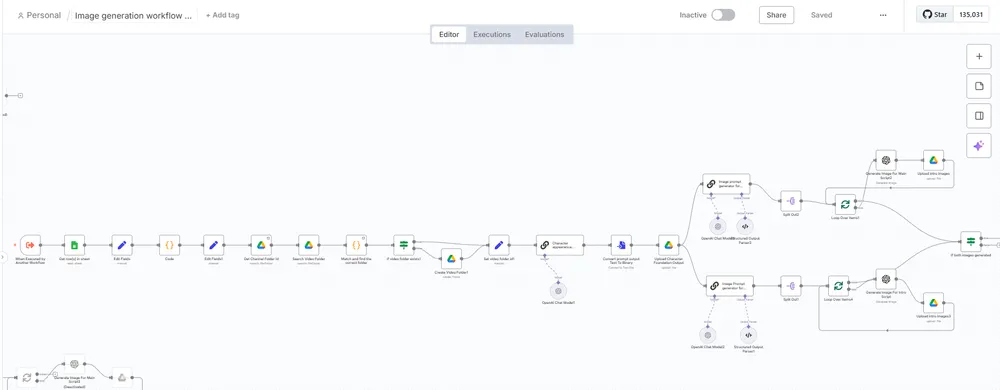Select the greyed Drive node right of the Generate Image For Main Script3 node
The width and height of the screenshot is (1000, 390).
click(x=122, y=377)
